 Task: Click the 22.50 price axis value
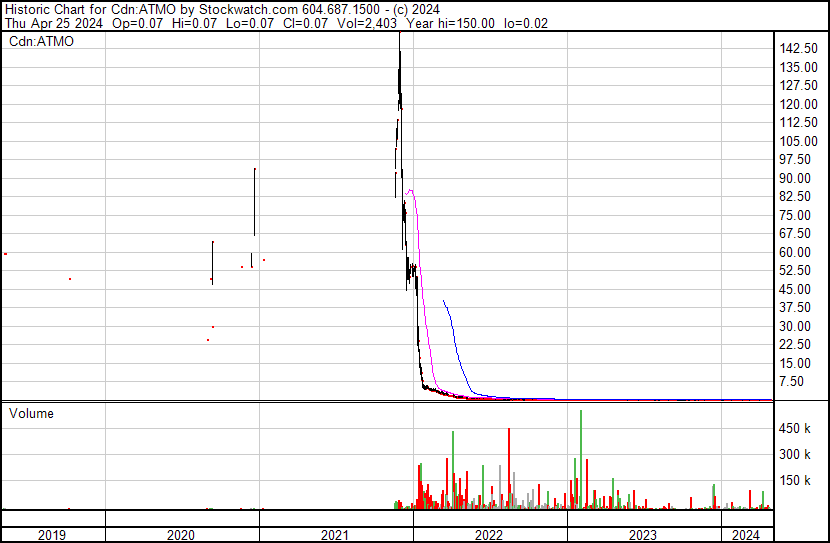click(795, 345)
